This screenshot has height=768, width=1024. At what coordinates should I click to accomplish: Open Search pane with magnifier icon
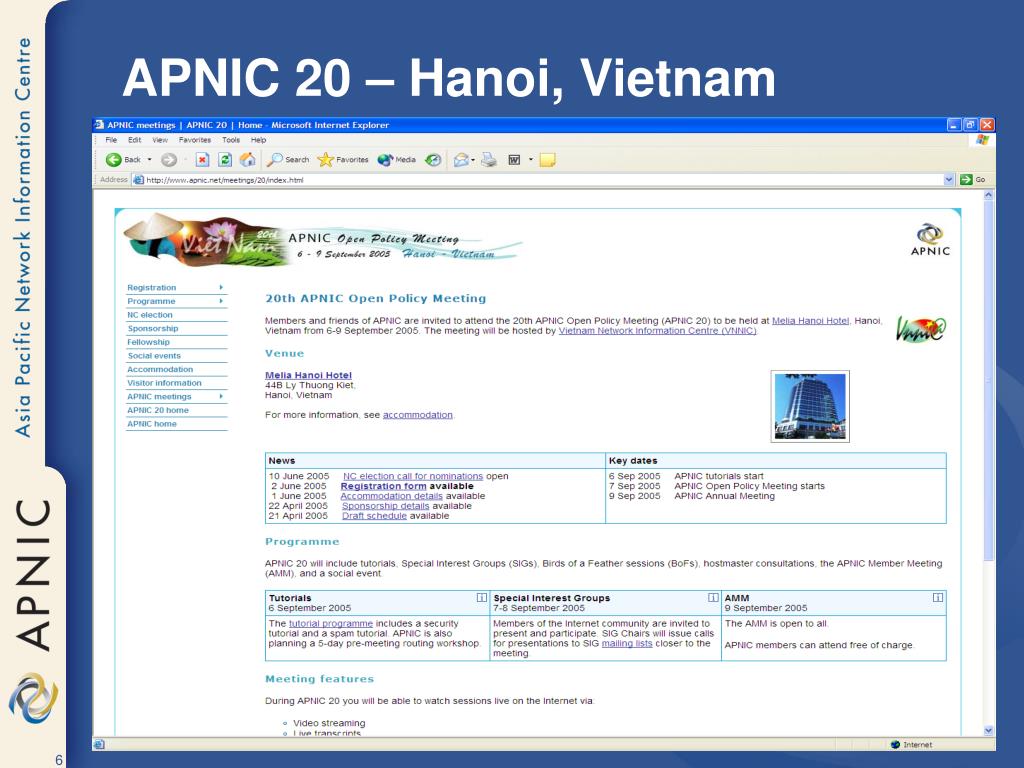point(288,159)
